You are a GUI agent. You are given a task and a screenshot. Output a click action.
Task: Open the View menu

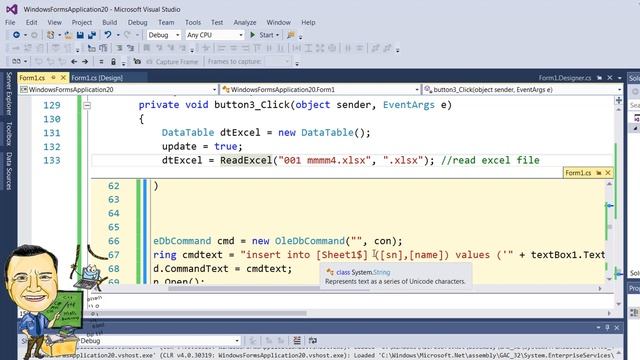(x=54, y=22)
